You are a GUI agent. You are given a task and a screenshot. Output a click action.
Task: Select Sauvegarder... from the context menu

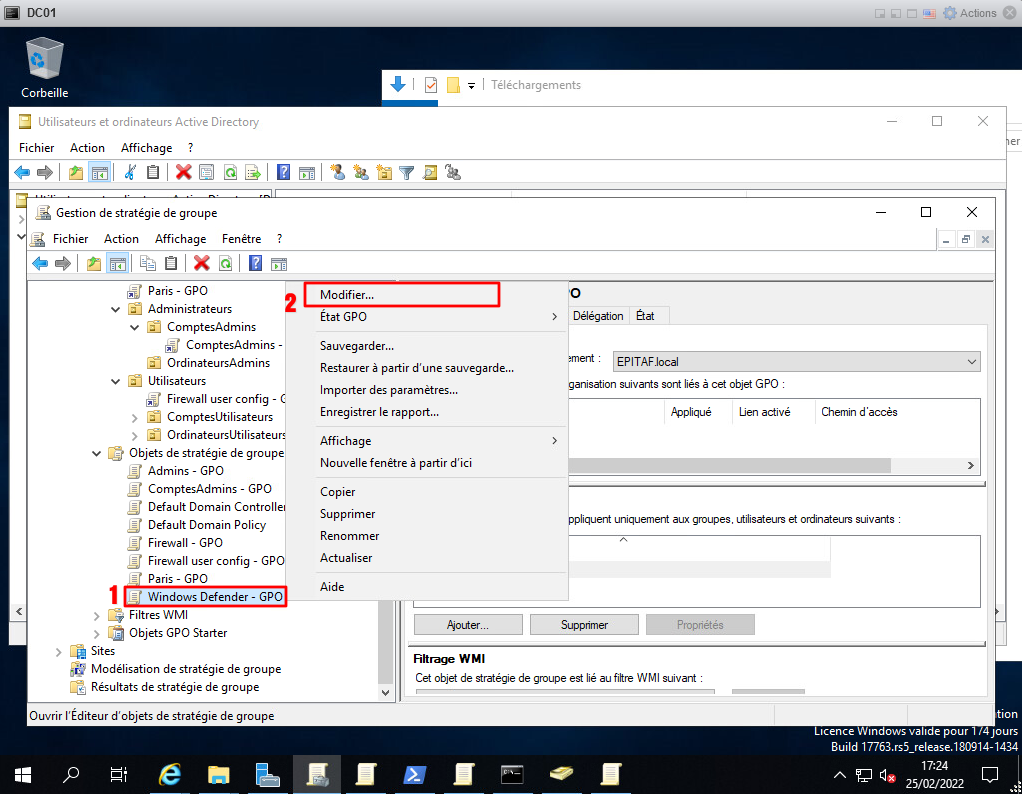coord(357,345)
